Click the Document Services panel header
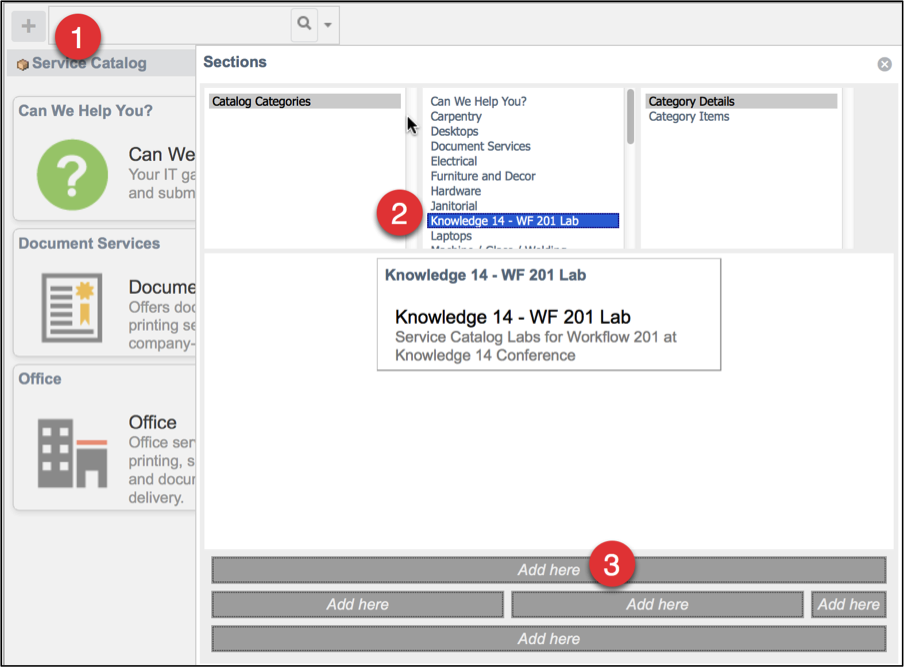Screen dimensions: 904x667 click(89, 243)
